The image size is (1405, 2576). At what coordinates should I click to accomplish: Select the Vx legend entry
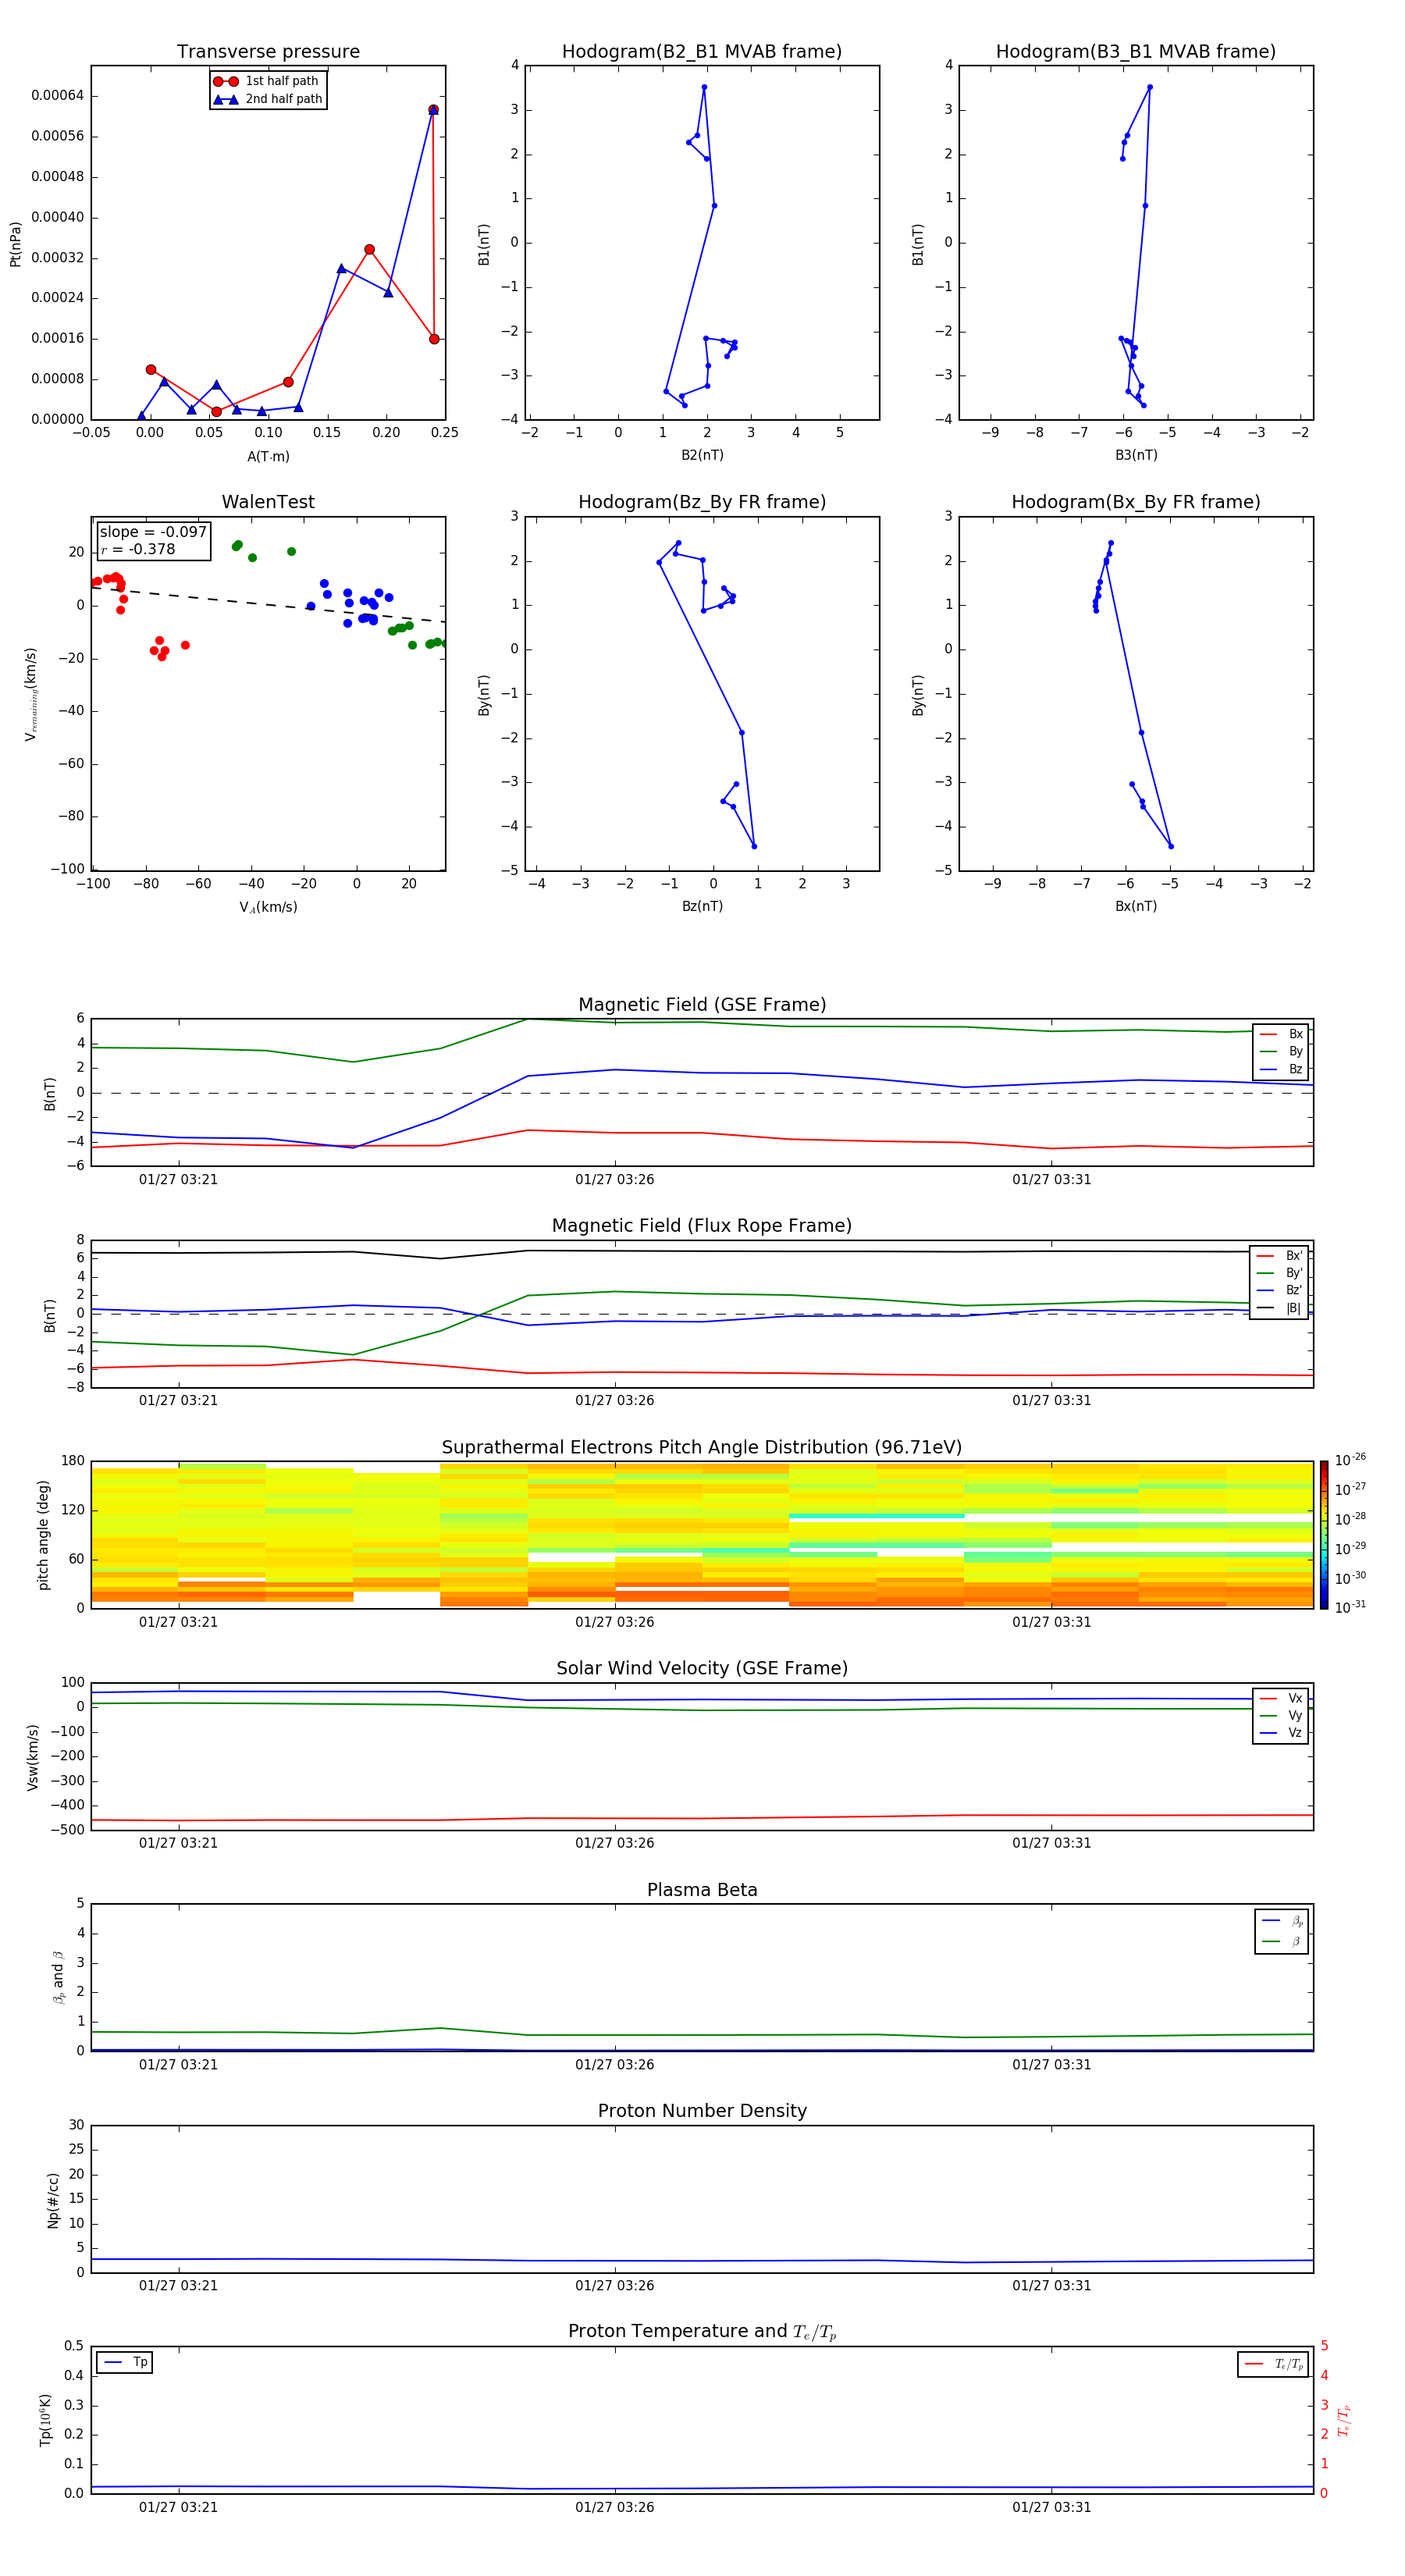(1281, 1698)
